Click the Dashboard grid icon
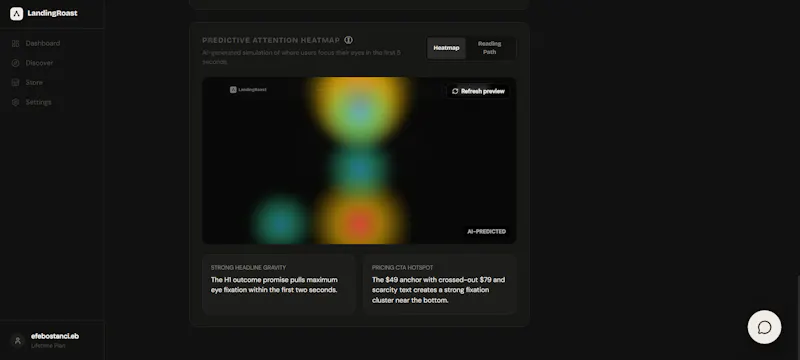The height and width of the screenshot is (360, 800). tap(15, 44)
